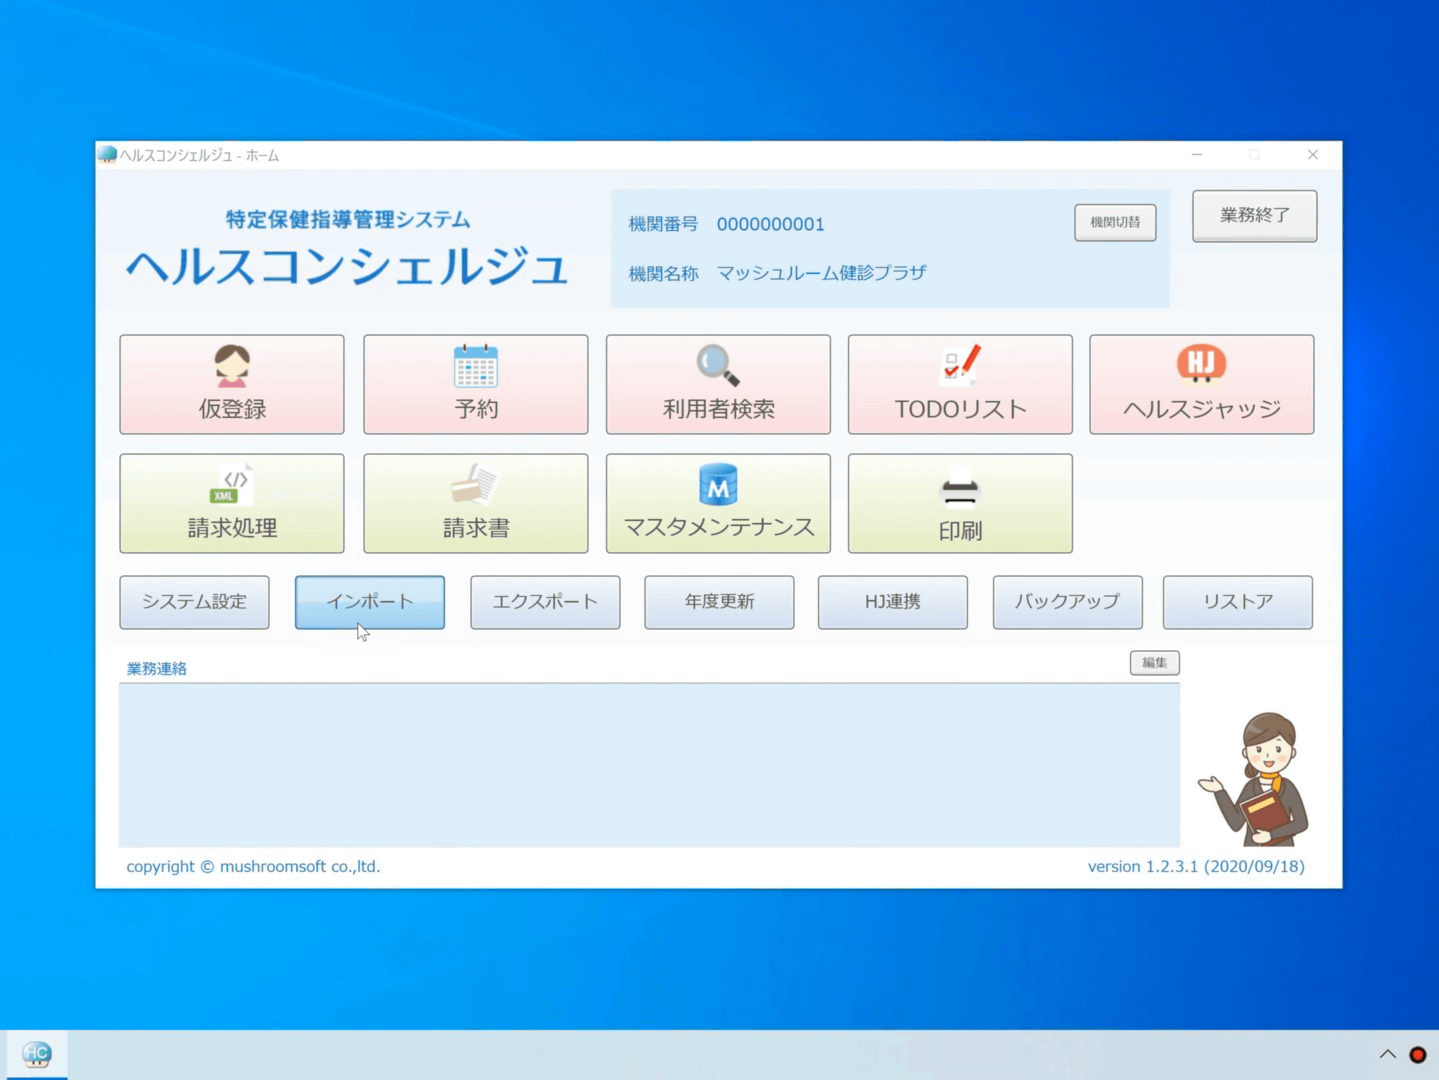This screenshot has width=1439, height=1080.
Task: Click institution name マッシュルーム健診プラザ
Action: [x=821, y=273]
